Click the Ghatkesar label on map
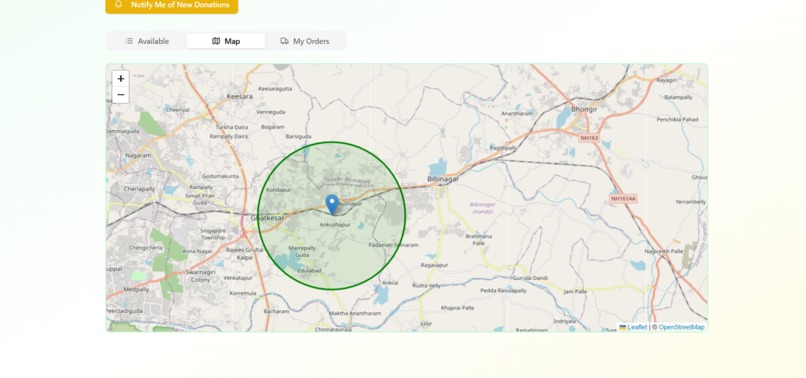806x378 pixels. coord(267,218)
